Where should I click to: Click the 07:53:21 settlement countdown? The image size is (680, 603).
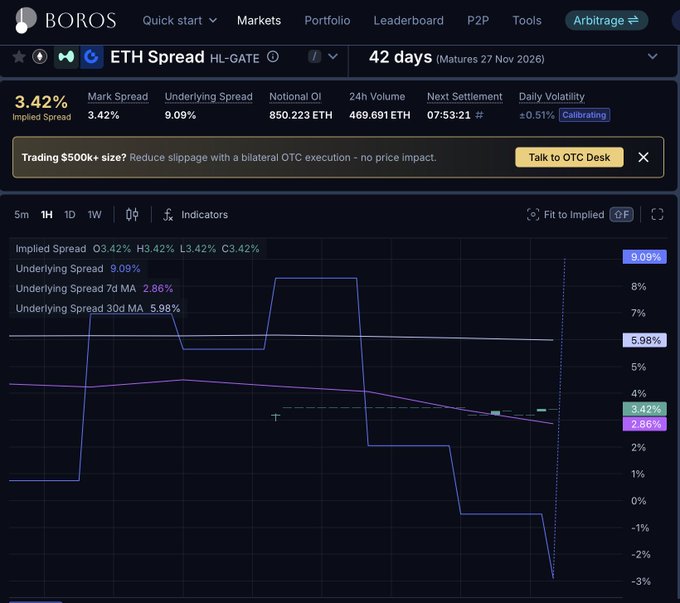(448, 115)
